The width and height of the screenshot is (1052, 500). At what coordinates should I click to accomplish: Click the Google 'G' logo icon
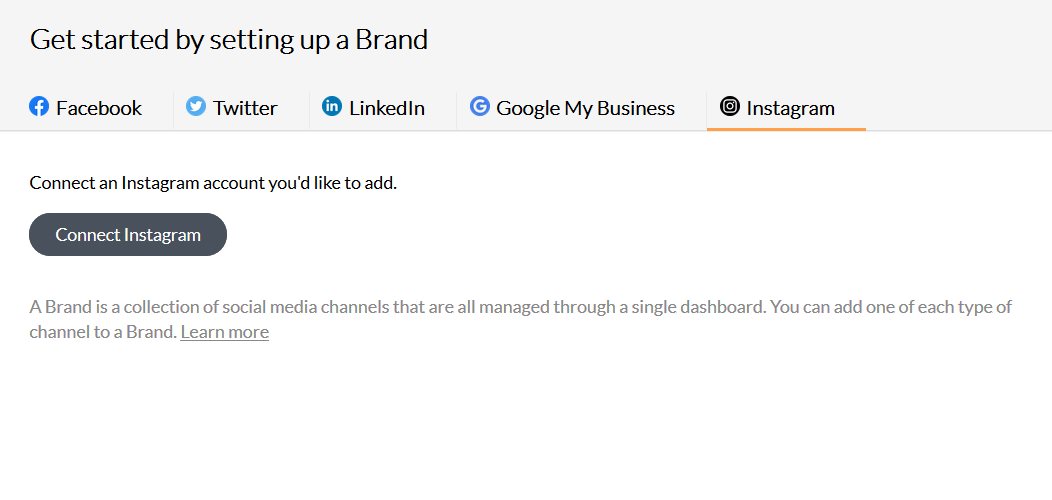click(480, 106)
